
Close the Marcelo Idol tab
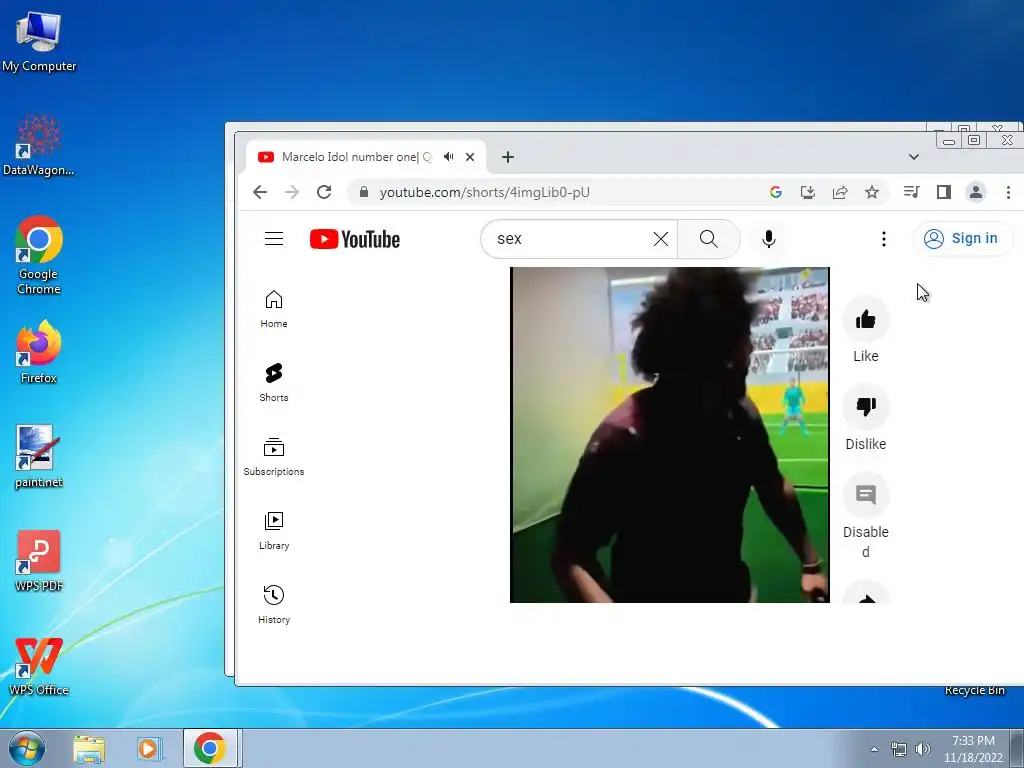point(470,157)
